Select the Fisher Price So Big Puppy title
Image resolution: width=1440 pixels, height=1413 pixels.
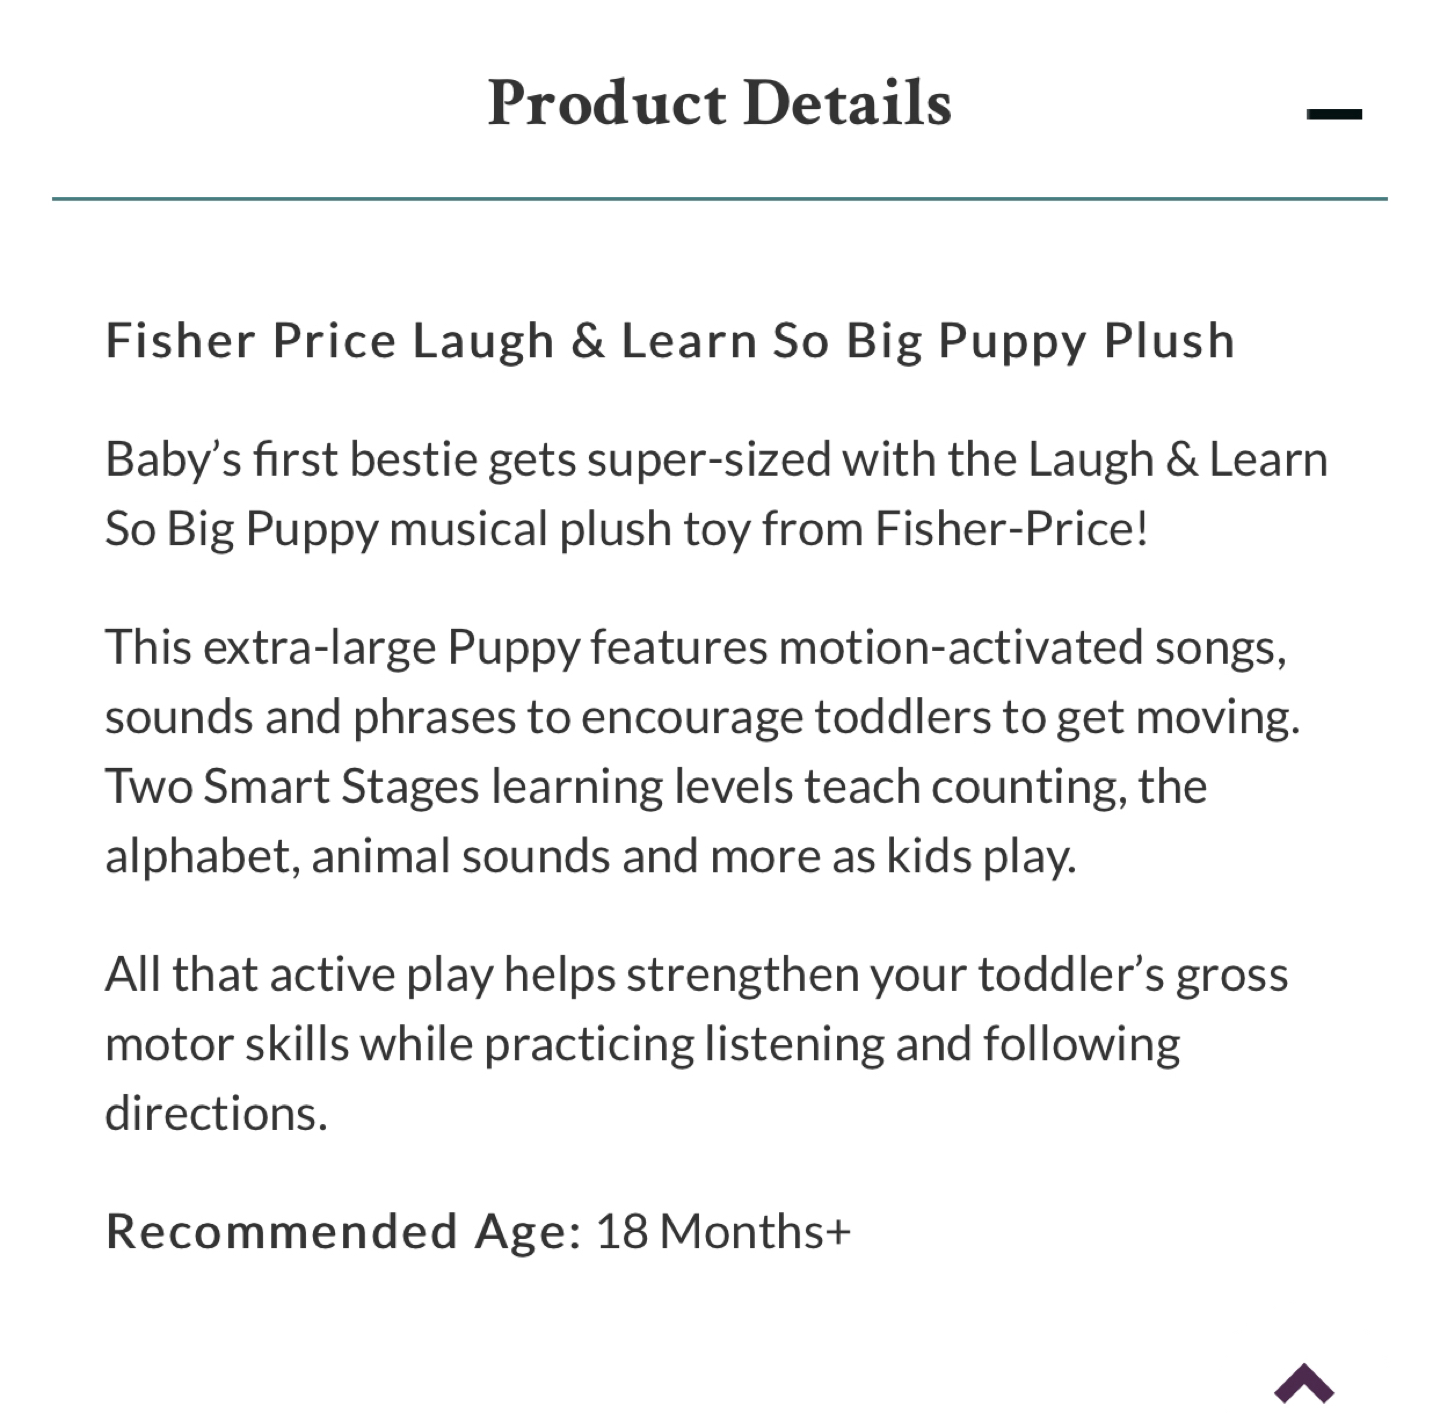point(670,341)
